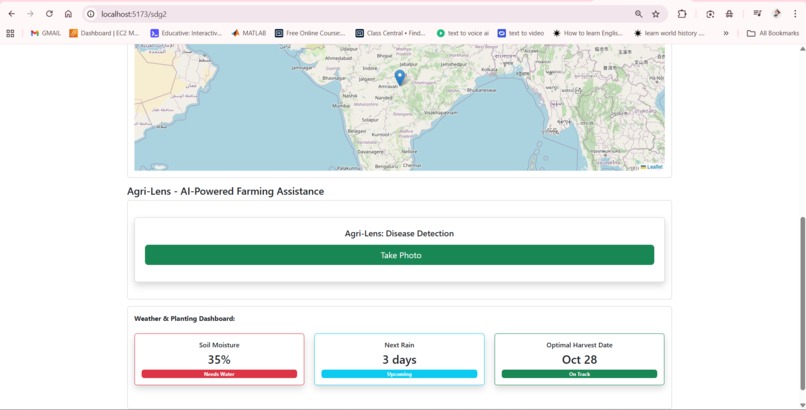This screenshot has height=410, width=806.
Task: Open the Free Online Course bookmark
Action: tap(310, 33)
